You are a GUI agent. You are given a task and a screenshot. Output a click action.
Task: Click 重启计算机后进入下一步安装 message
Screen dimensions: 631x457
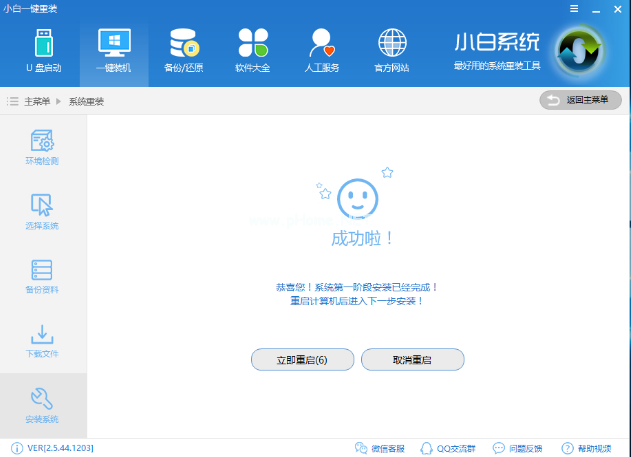coord(357,301)
